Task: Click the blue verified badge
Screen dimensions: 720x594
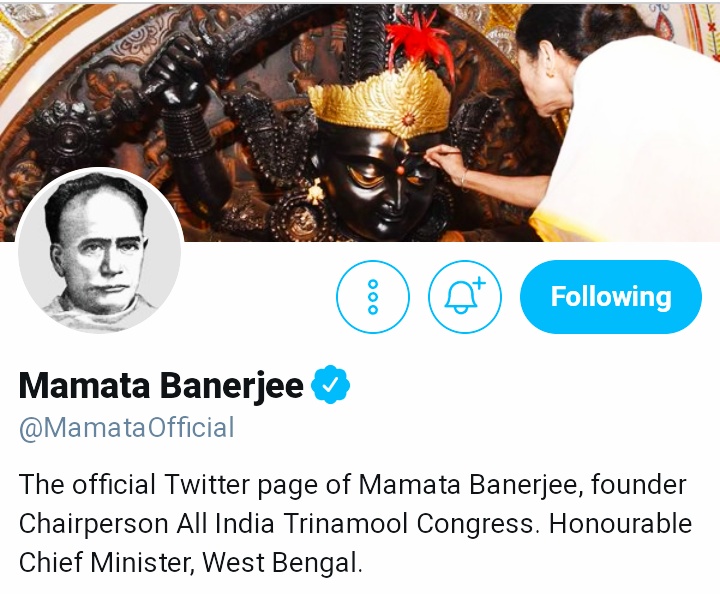Action: 330,385
